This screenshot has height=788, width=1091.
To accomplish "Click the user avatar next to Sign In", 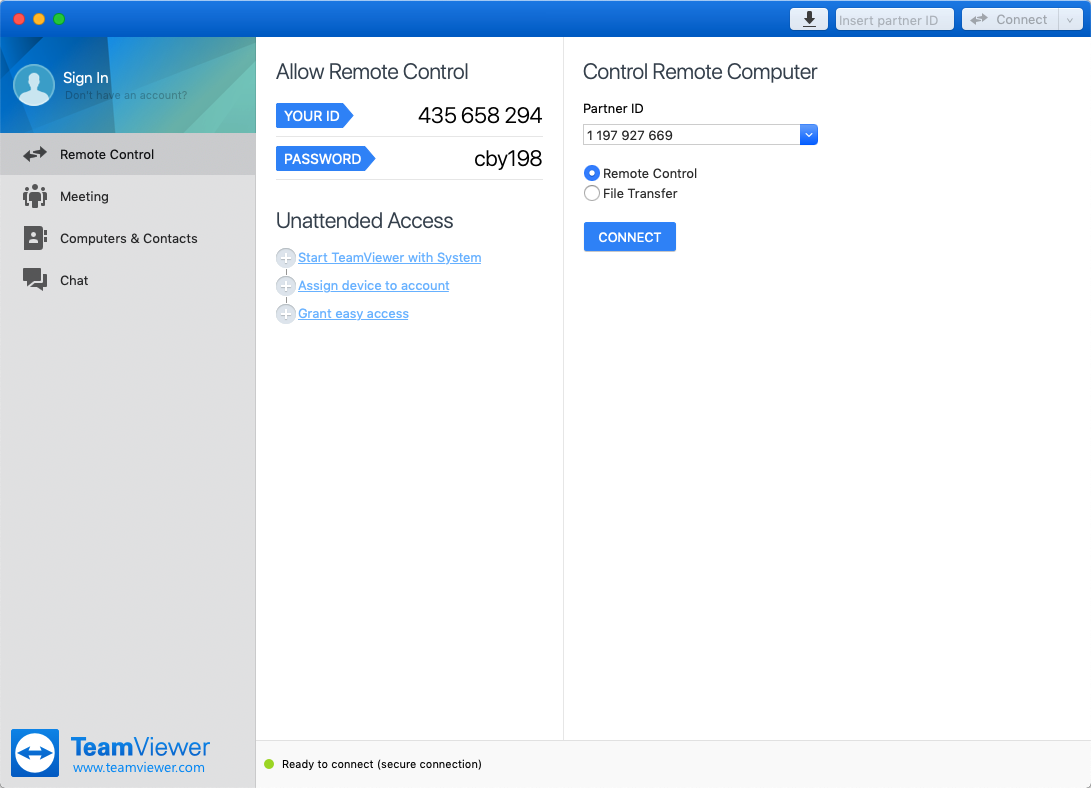I will 33,85.
